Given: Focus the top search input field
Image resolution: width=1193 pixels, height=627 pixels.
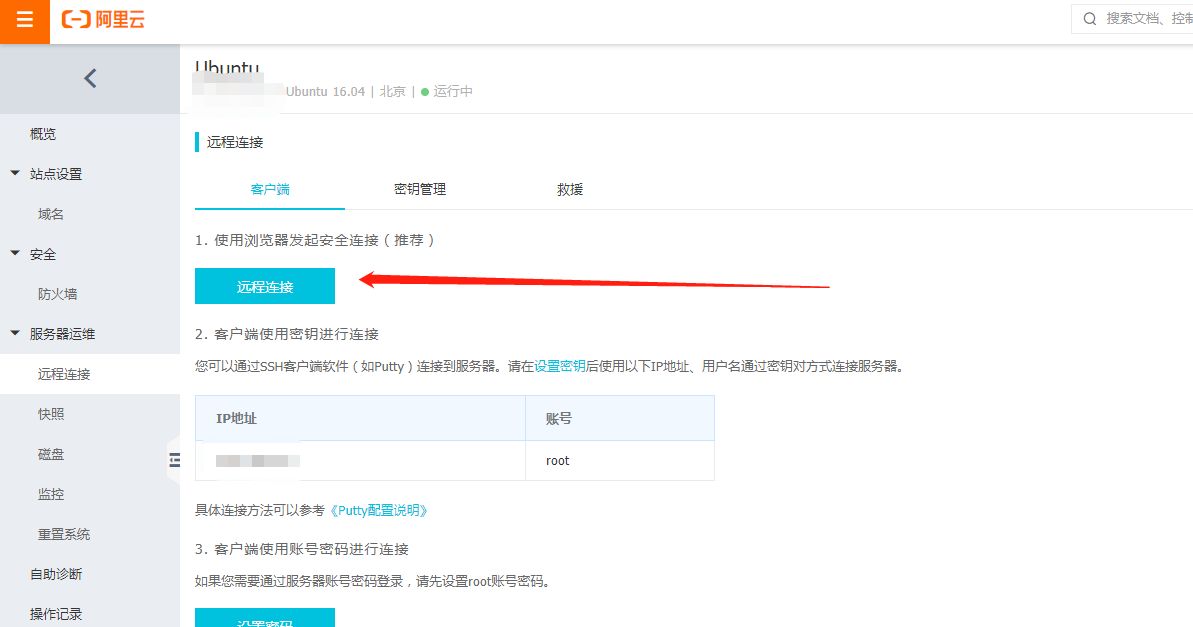Looking at the screenshot, I should [x=1147, y=19].
